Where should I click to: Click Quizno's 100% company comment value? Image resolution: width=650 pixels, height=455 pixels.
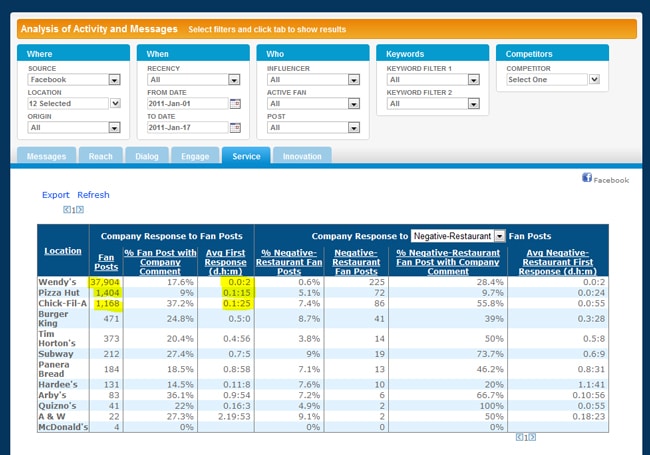[x=491, y=406]
